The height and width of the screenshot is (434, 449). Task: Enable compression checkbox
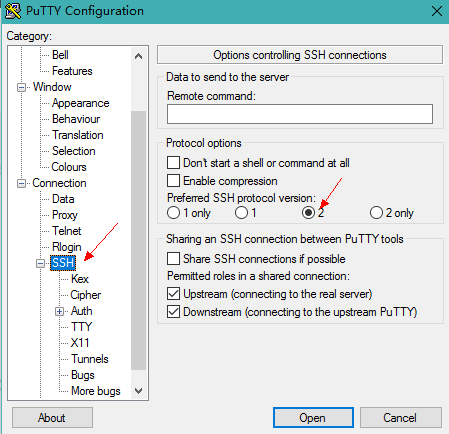(x=173, y=181)
